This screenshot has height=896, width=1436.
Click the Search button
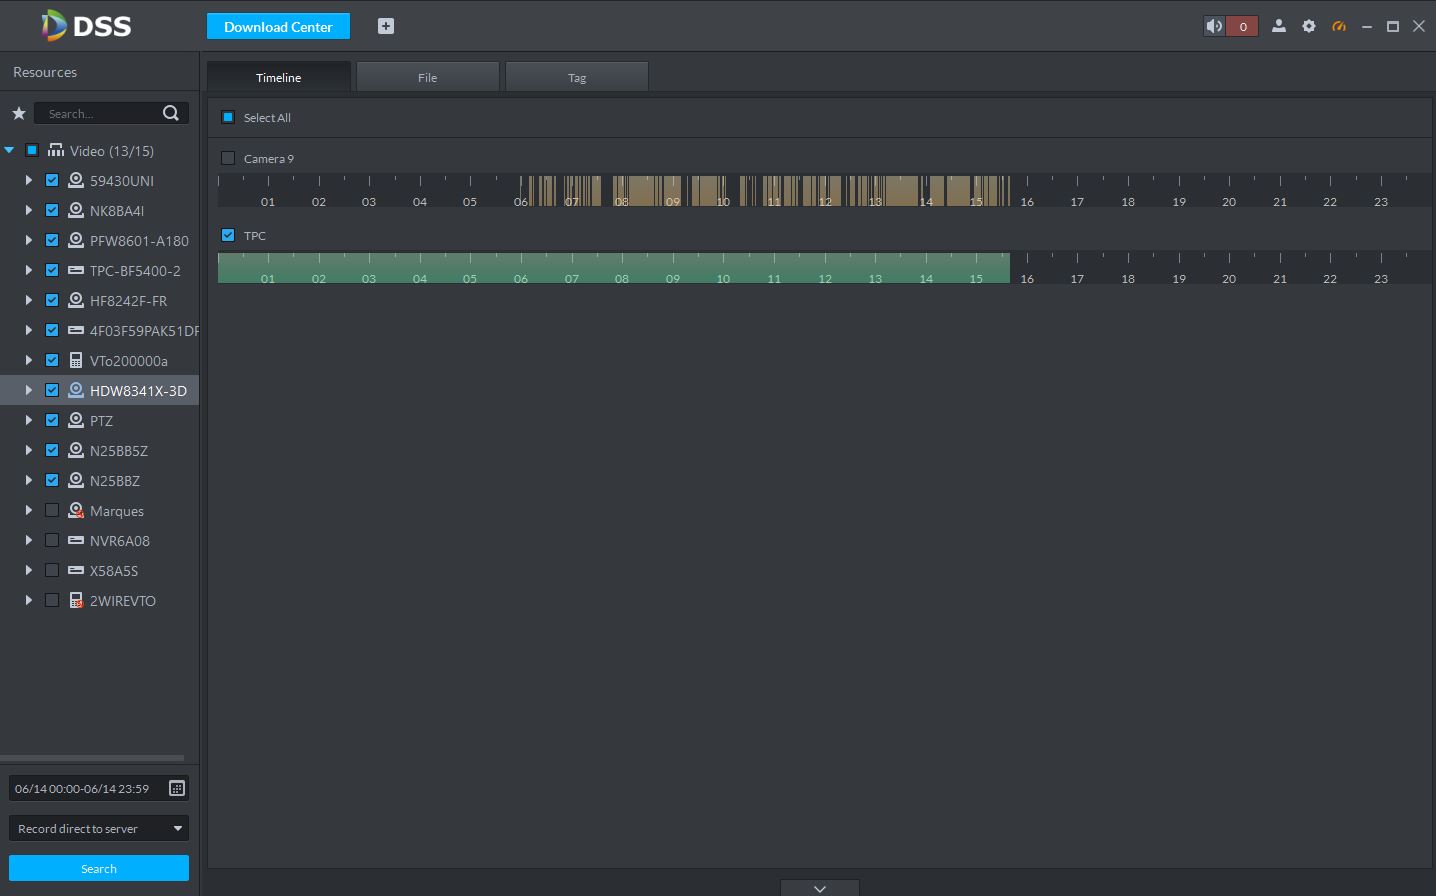coord(99,868)
